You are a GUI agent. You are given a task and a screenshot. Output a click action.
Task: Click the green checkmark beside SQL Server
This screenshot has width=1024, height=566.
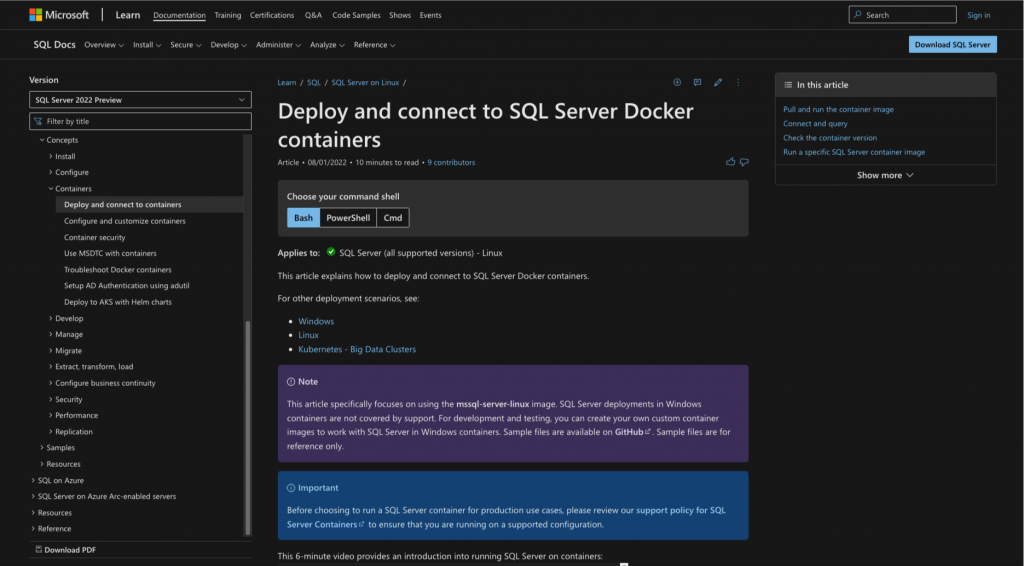331,252
